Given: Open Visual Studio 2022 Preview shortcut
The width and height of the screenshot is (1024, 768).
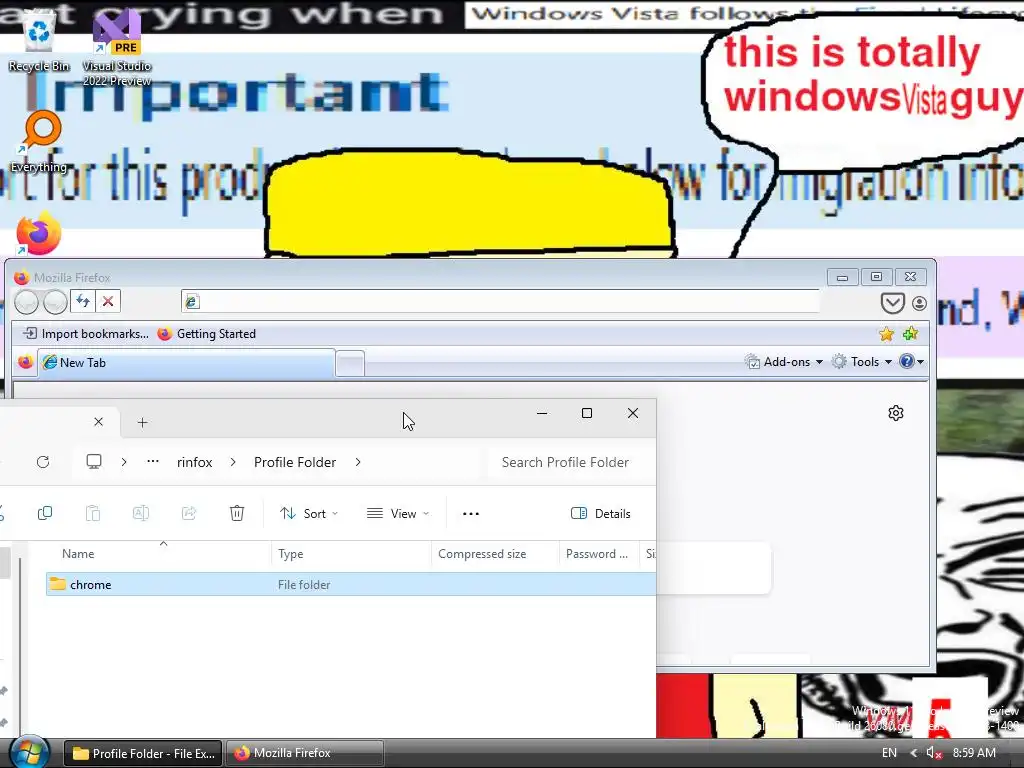Looking at the screenshot, I should coord(117,48).
